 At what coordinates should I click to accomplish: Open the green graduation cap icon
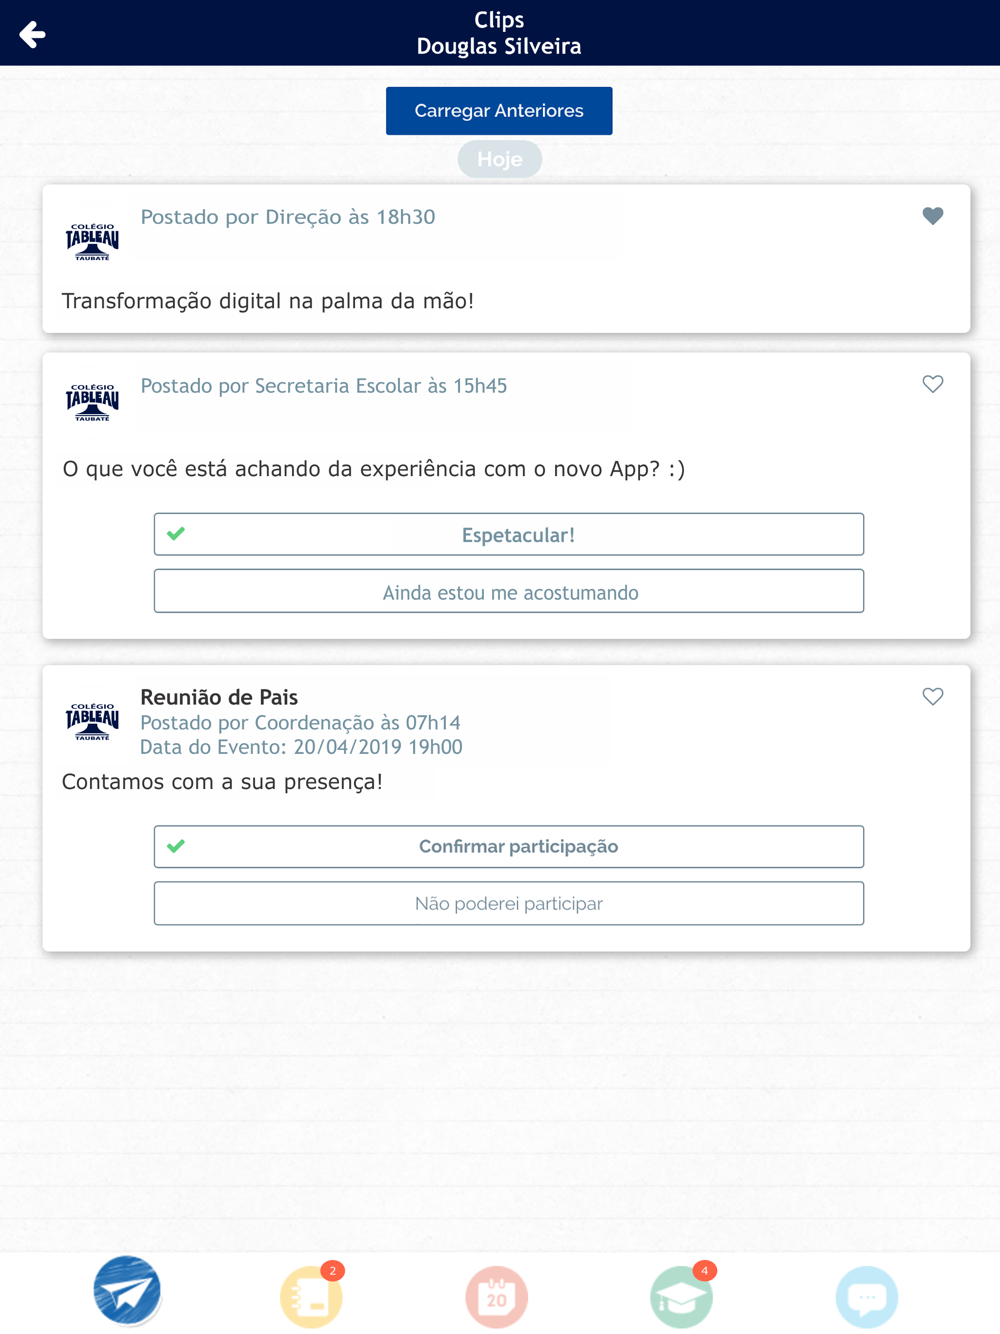point(682,1296)
